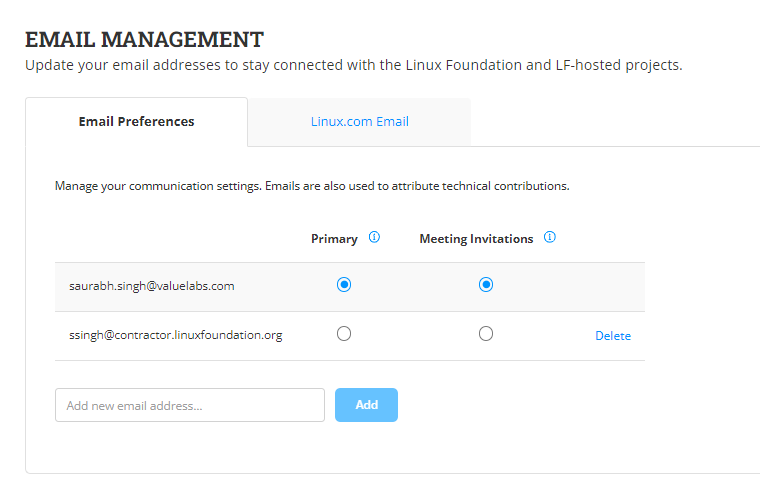Click the info icon beside Primary
The image size is (760, 479).
point(374,238)
